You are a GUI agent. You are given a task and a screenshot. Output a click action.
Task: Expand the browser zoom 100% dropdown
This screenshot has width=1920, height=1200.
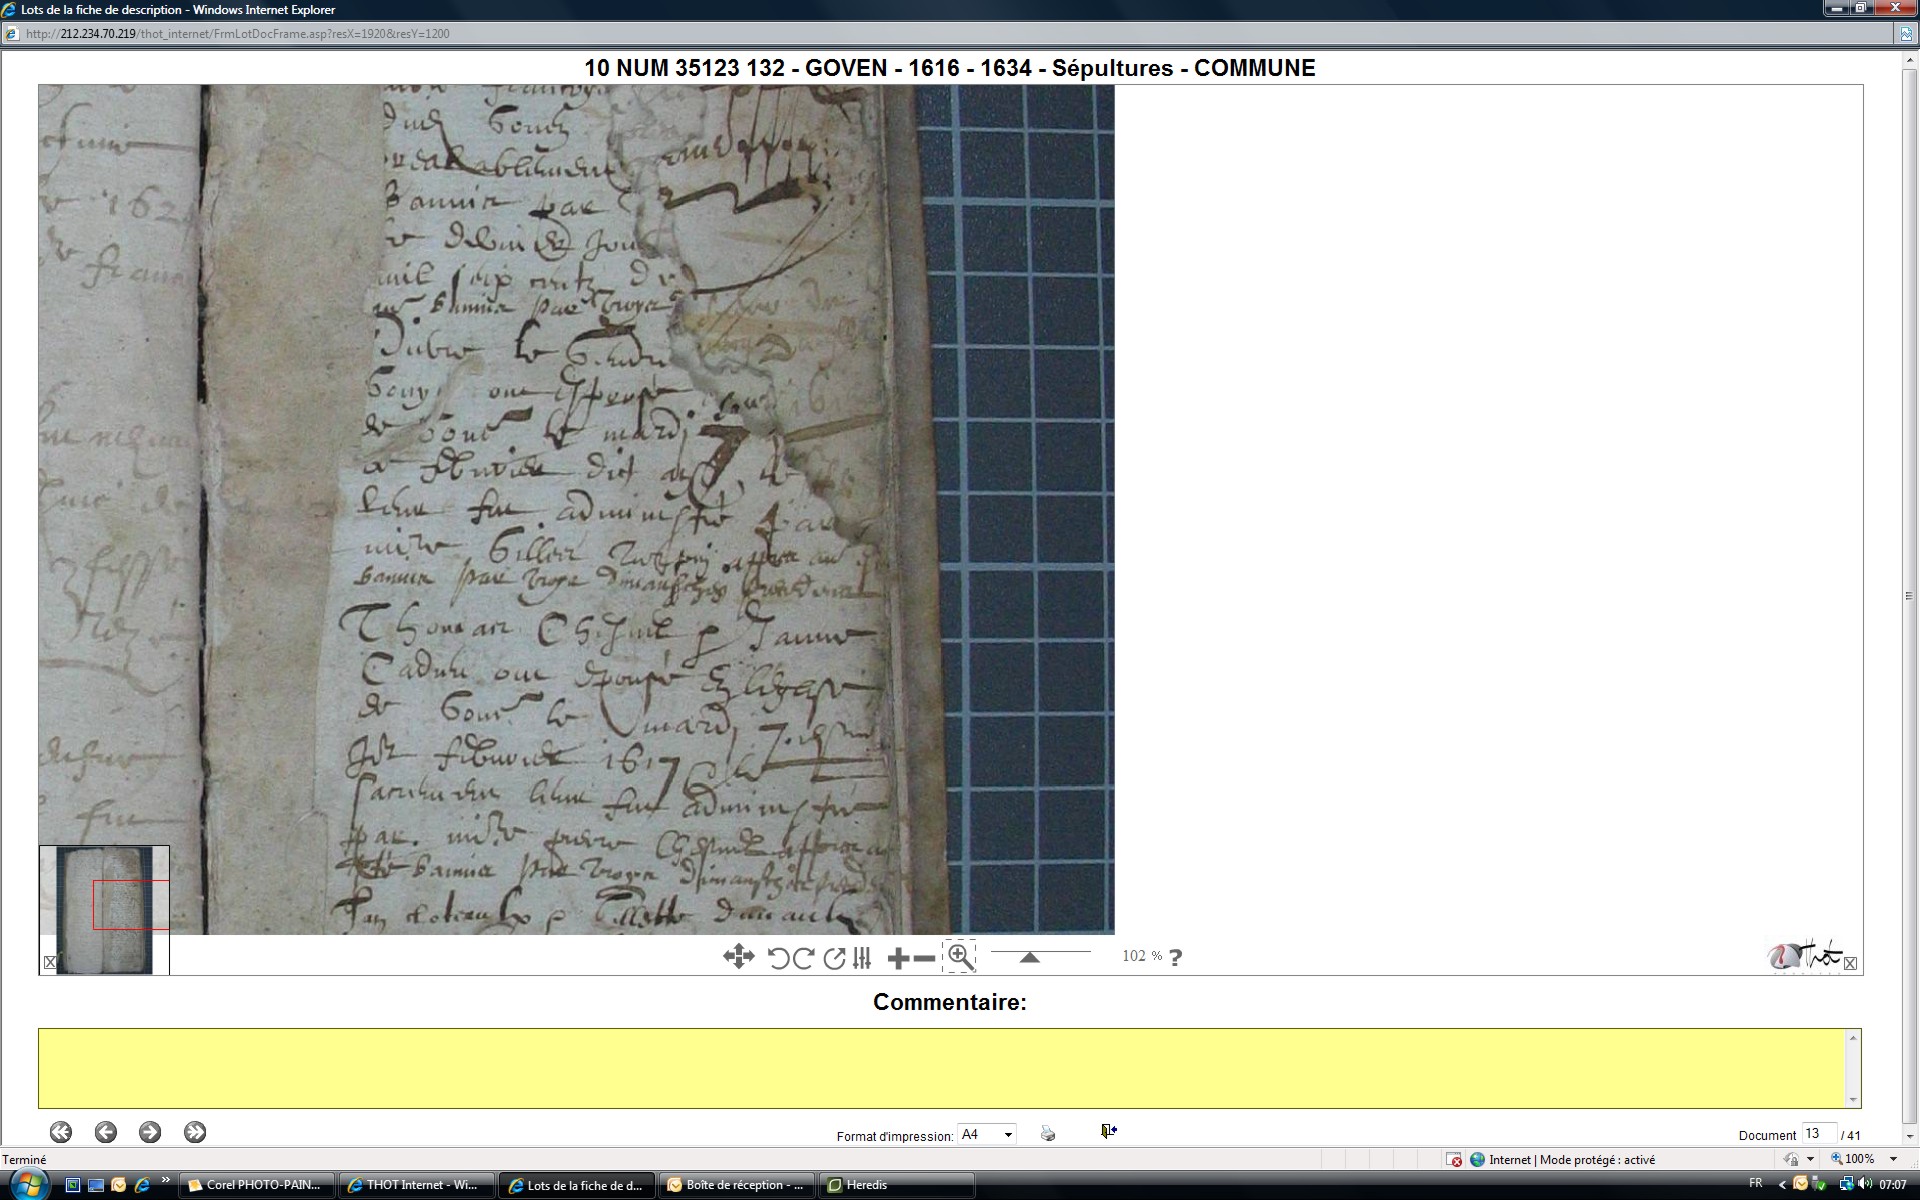1893,1159
